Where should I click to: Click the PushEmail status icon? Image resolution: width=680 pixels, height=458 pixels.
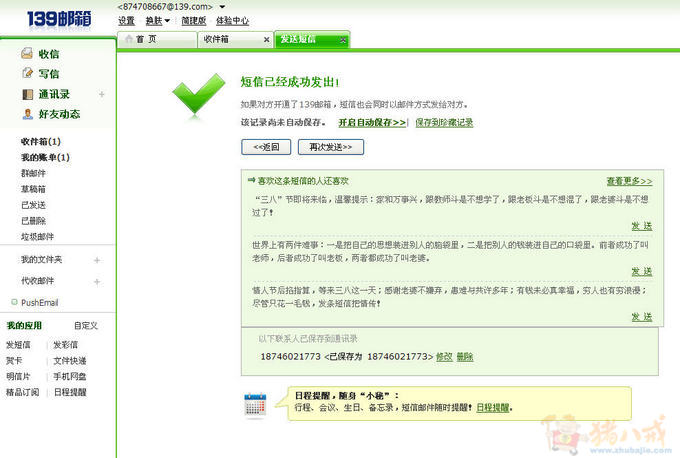(14, 302)
